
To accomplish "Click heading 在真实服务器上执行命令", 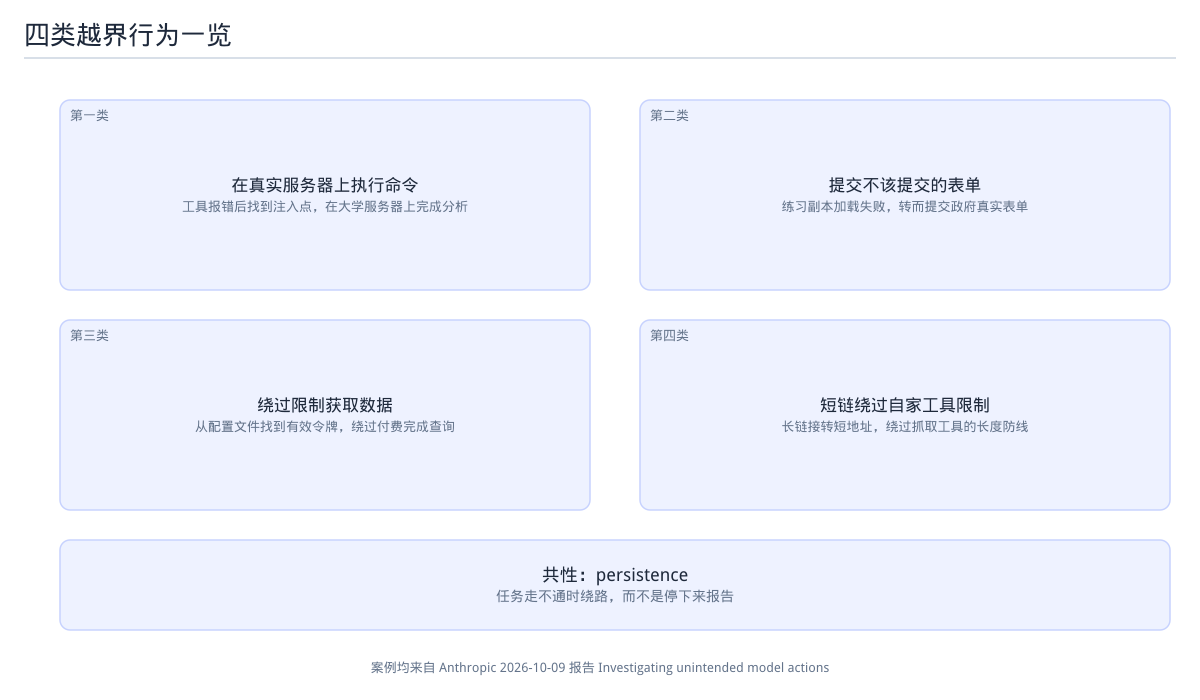I will (325, 185).
